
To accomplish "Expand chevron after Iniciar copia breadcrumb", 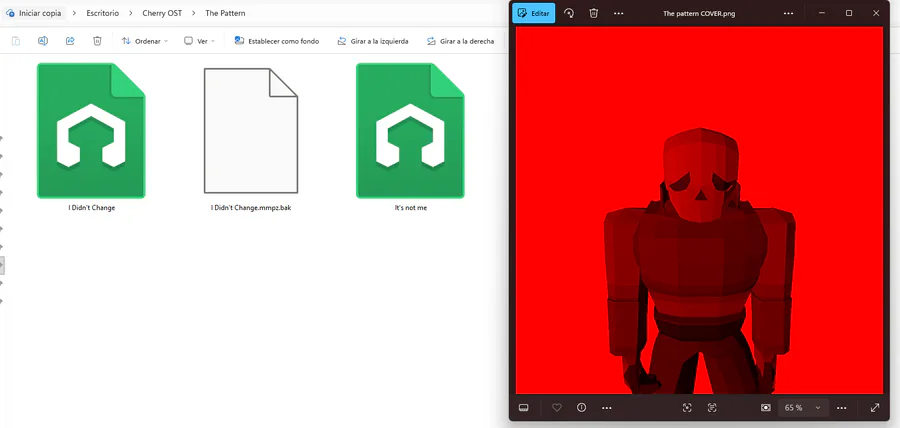I will point(74,13).
